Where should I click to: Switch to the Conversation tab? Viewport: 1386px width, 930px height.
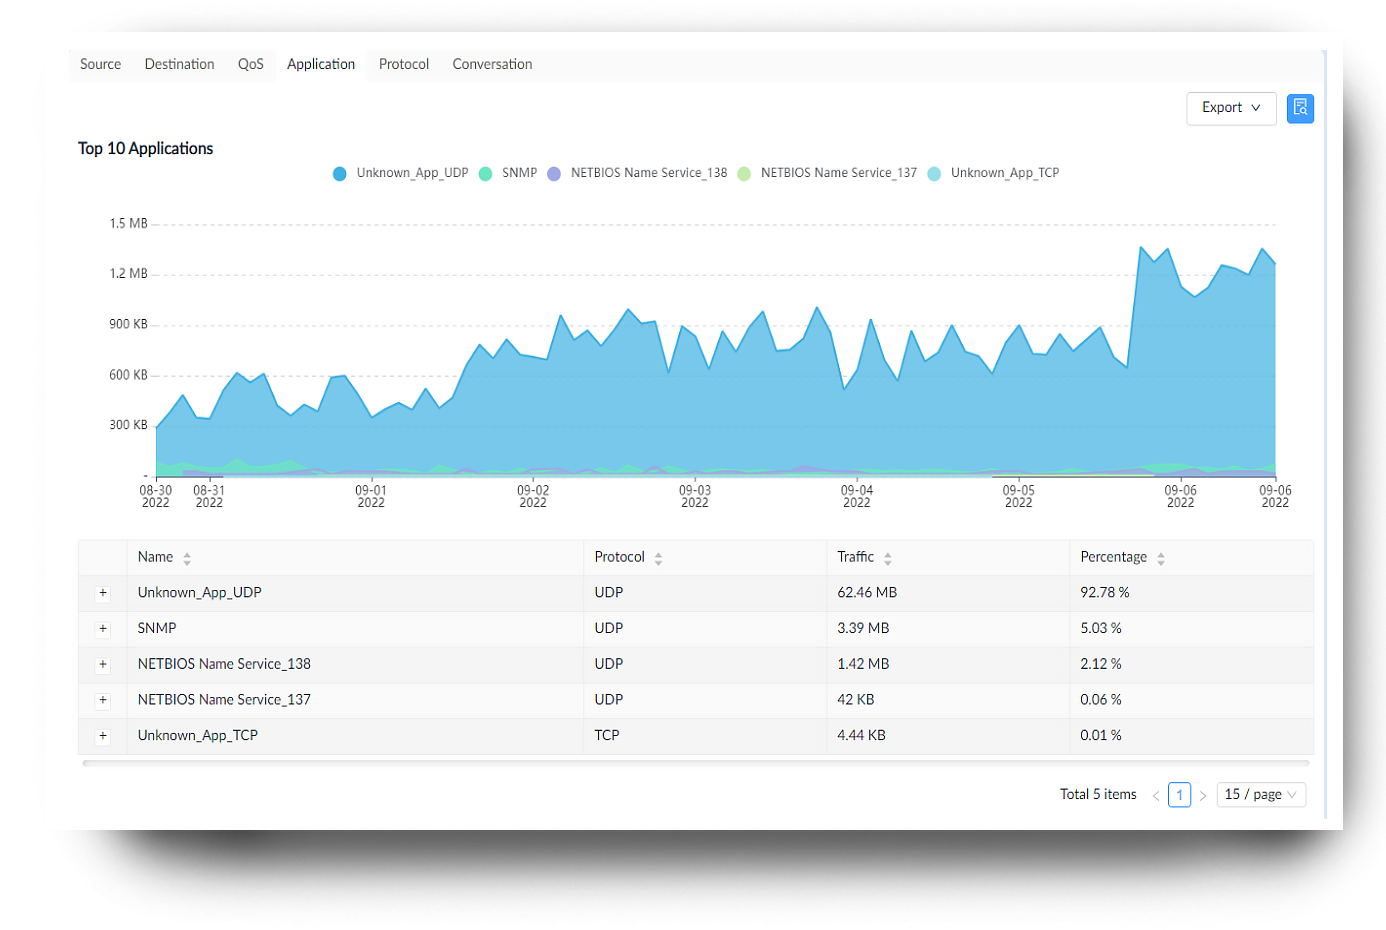[492, 64]
